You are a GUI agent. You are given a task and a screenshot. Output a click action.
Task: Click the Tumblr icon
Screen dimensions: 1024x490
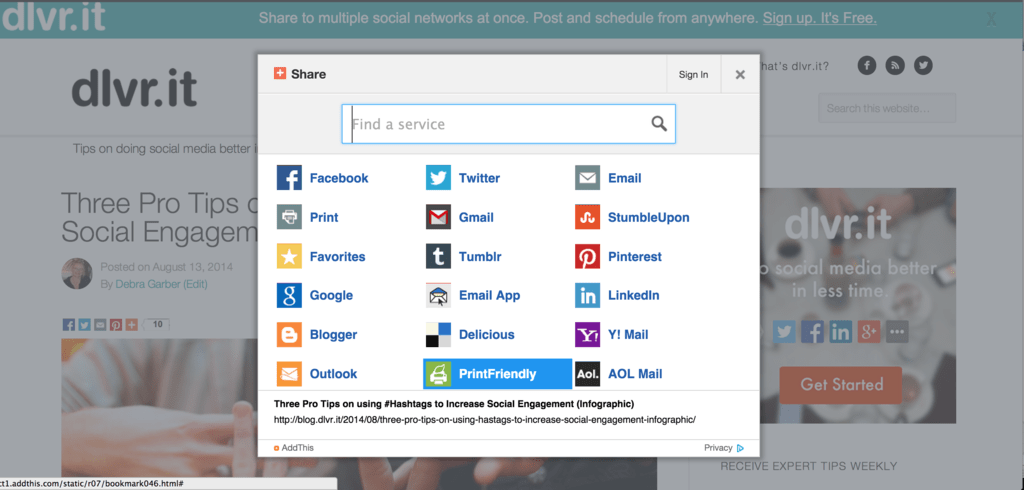click(x=438, y=256)
